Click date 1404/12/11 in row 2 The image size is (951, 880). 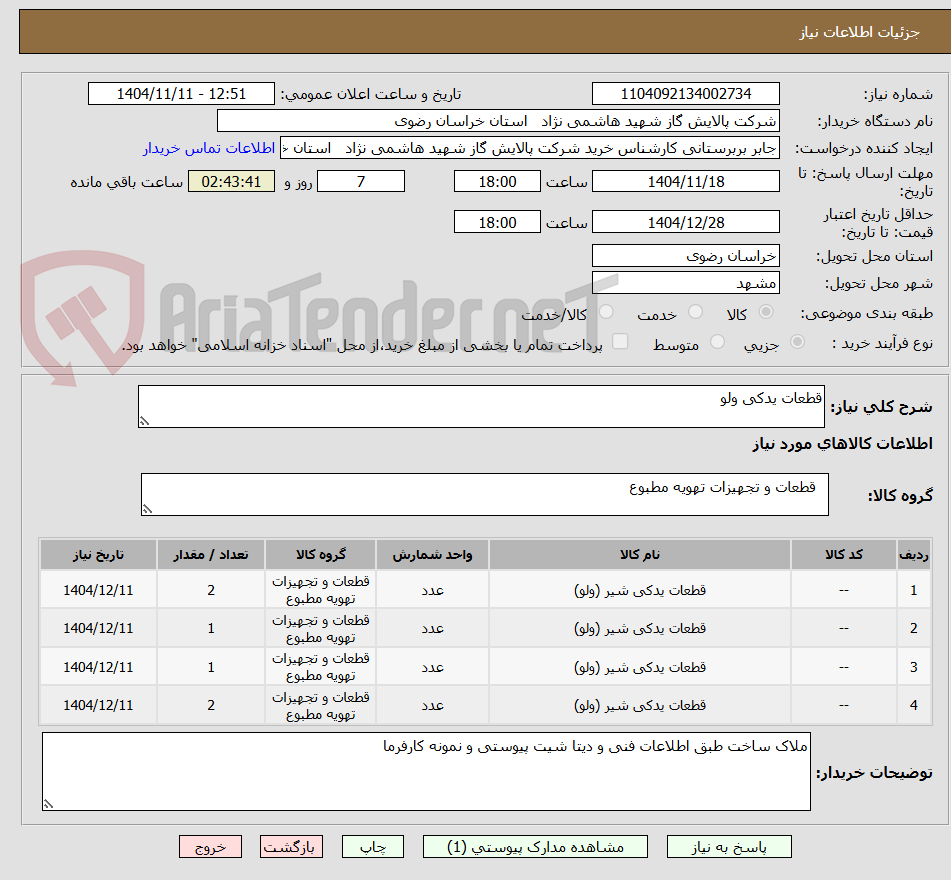(x=98, y=628)
